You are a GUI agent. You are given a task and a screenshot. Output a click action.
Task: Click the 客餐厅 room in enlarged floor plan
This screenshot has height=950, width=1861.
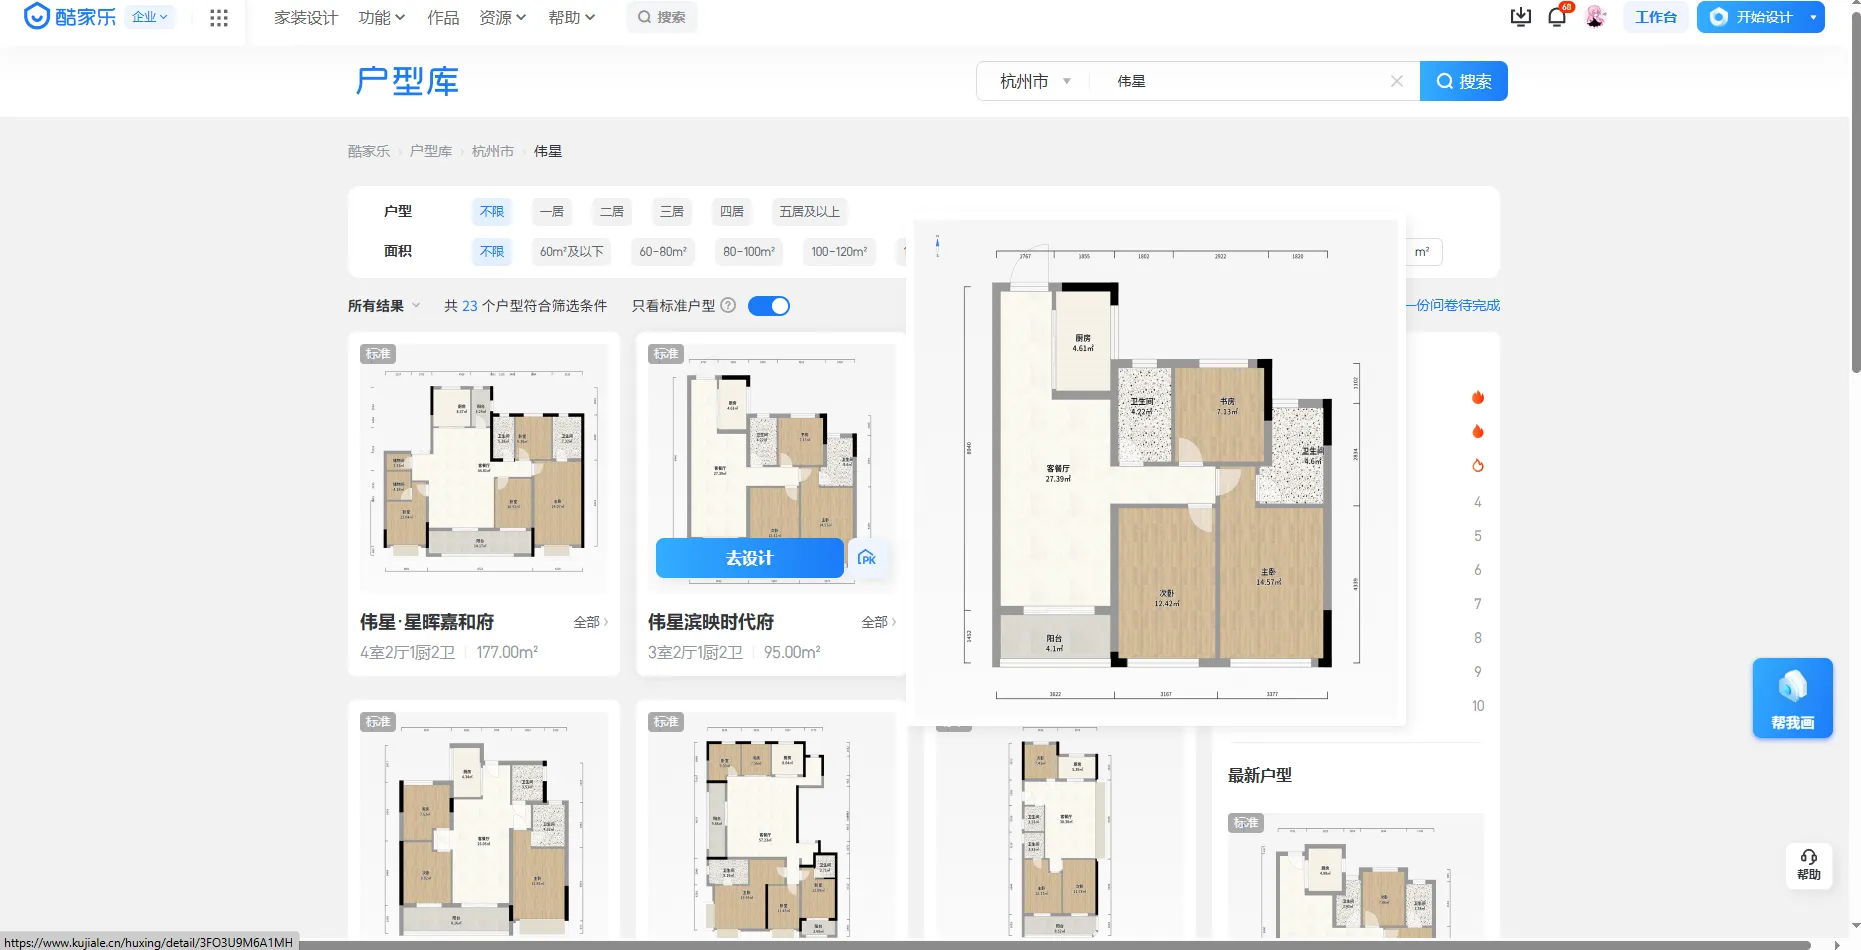point(1058,473)
